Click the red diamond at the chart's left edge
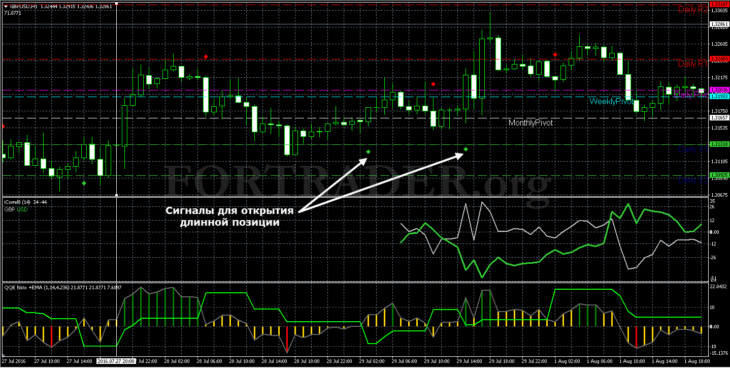This screenshot has width=730, height=368. click(x=3, y=127)
